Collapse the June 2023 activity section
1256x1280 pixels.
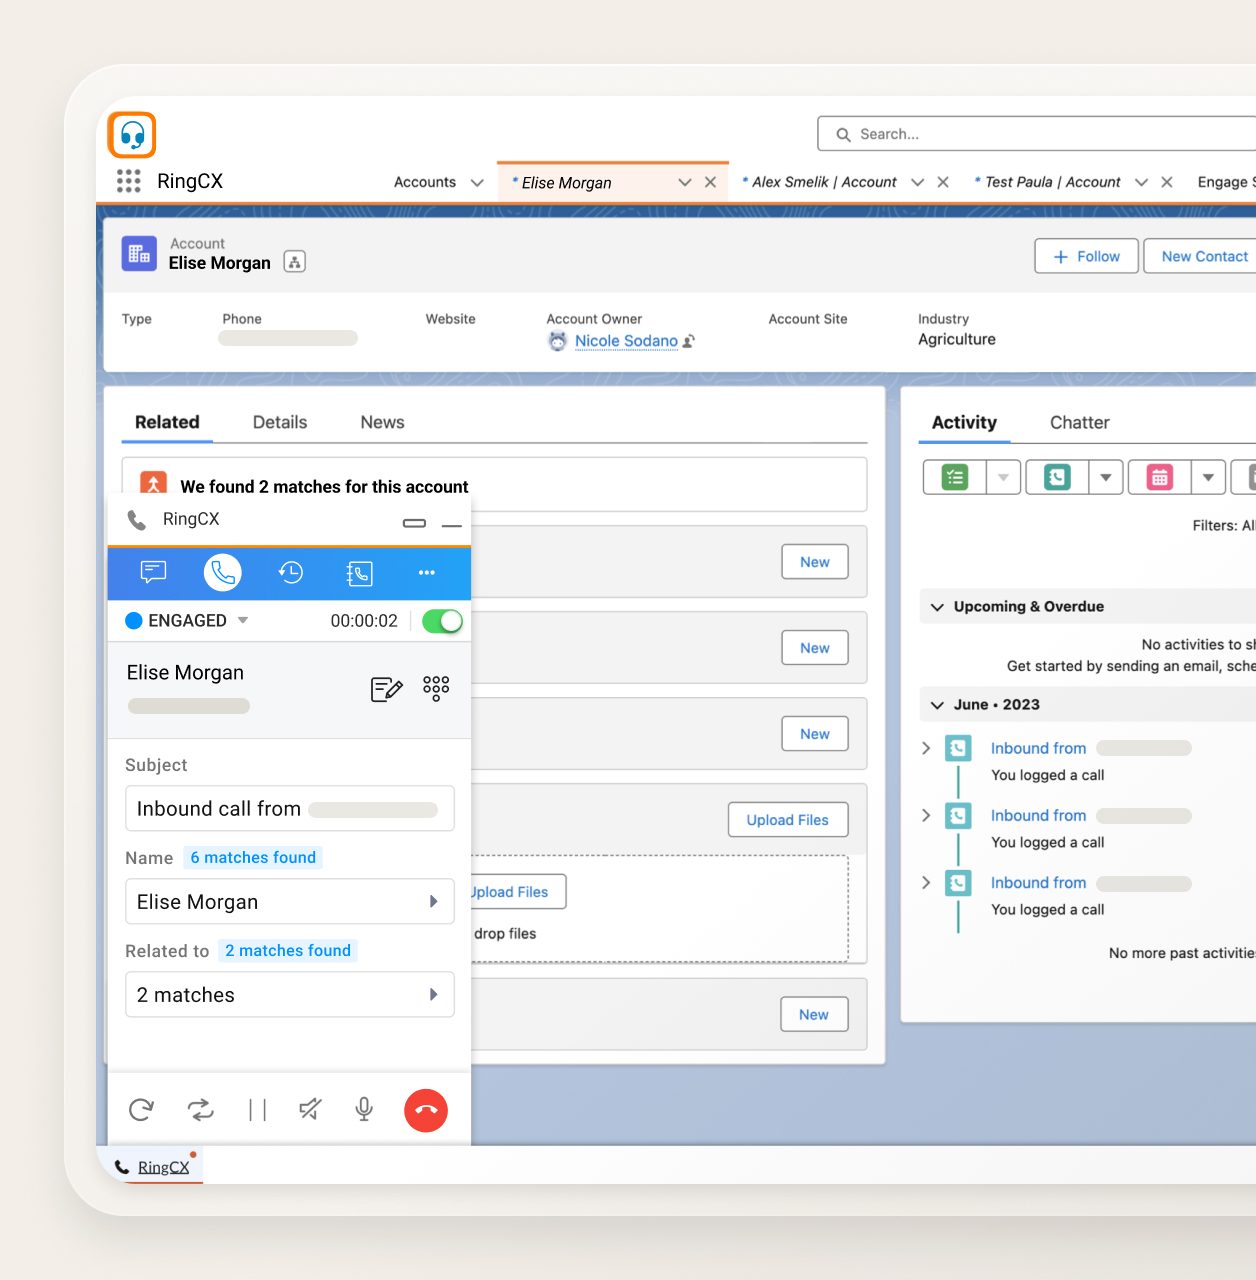pos(937,704)
